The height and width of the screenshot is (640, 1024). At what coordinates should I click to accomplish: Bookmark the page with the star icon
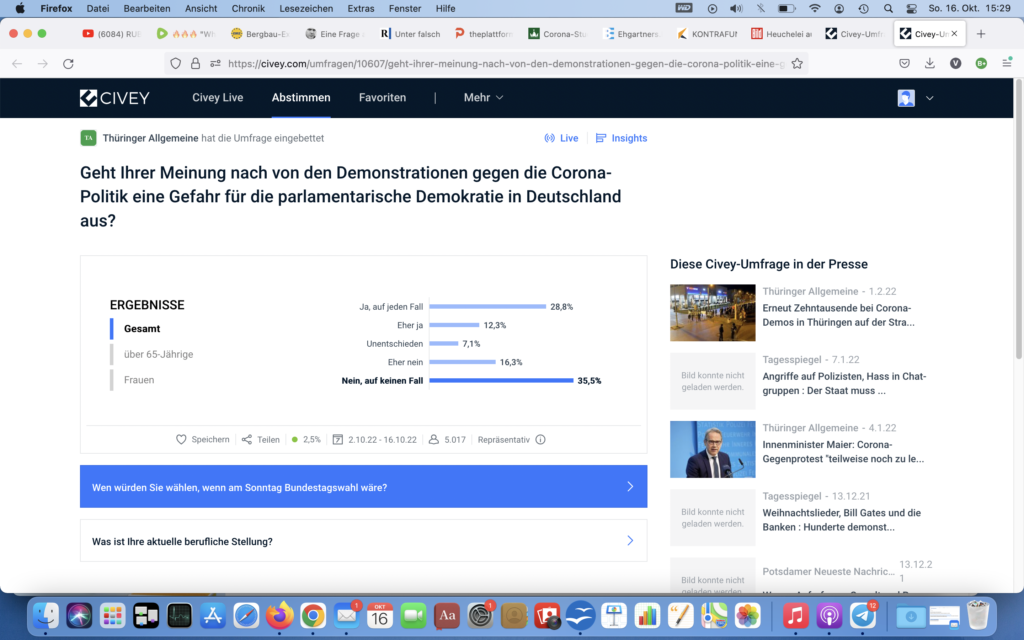click(x=797, y=63)
